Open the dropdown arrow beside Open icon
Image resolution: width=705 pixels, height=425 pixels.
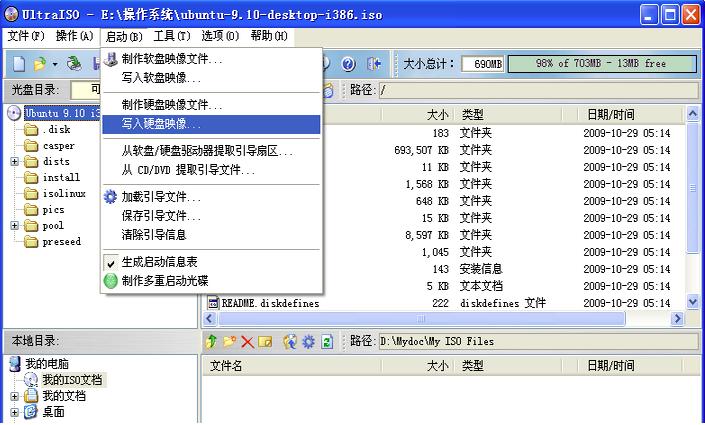pos(55,64)
